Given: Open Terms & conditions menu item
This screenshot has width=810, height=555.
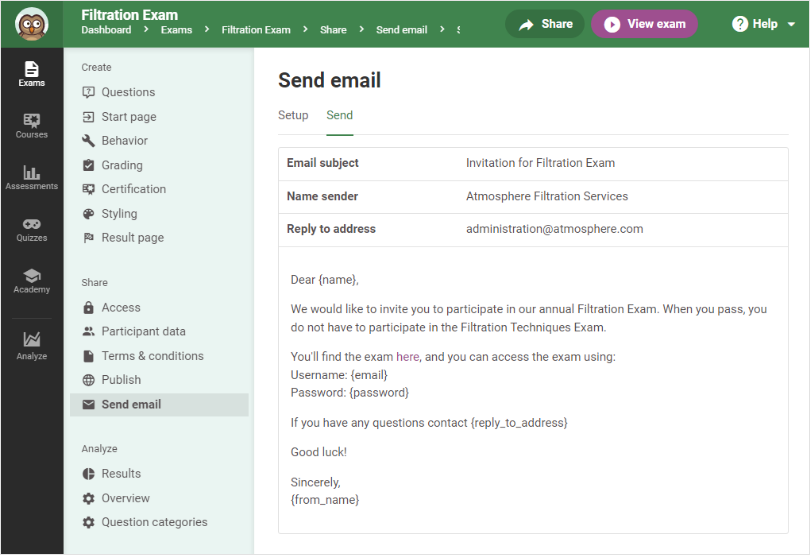Looking at the screenshot, I should click(x=152, y=356).
